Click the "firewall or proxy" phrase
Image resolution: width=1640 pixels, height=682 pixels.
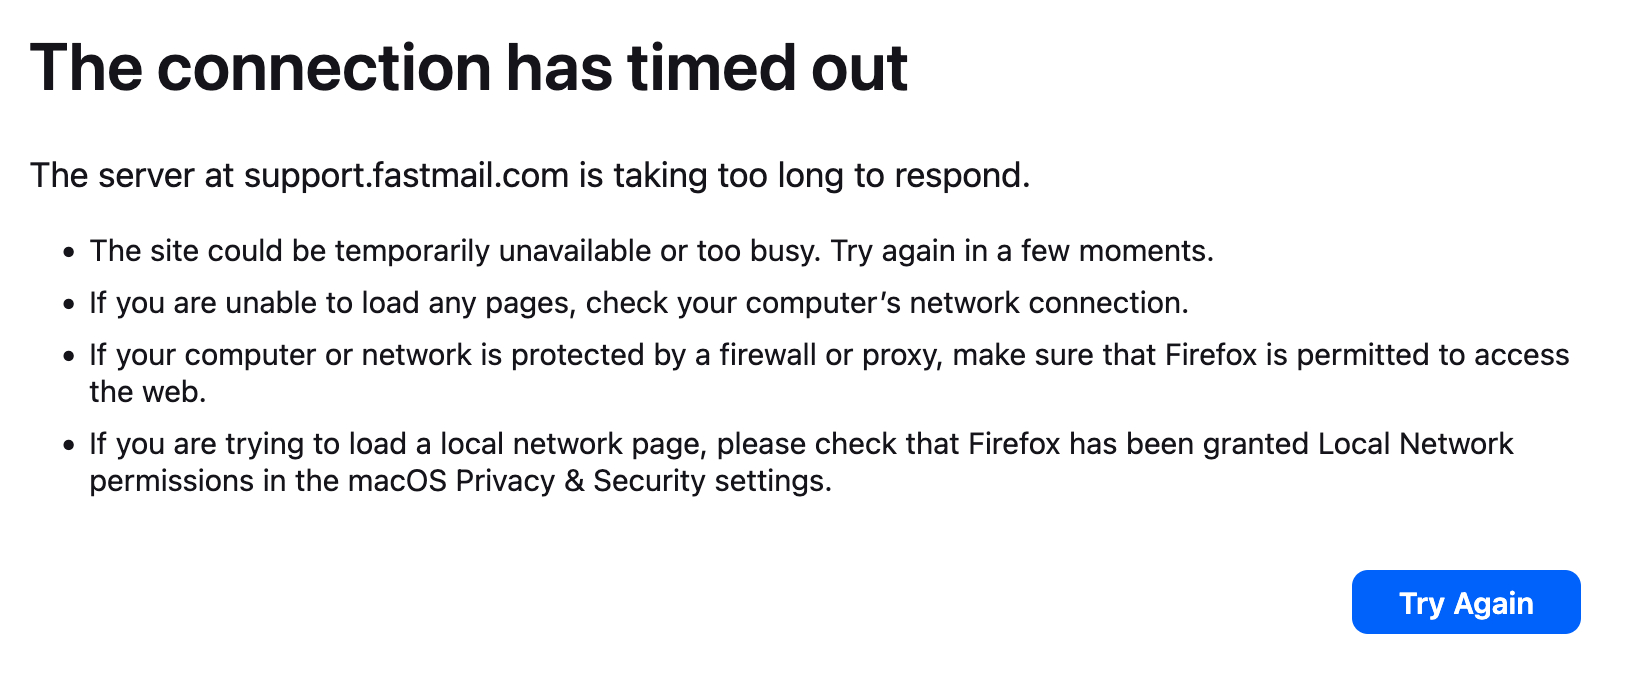(x=829, y=355)
